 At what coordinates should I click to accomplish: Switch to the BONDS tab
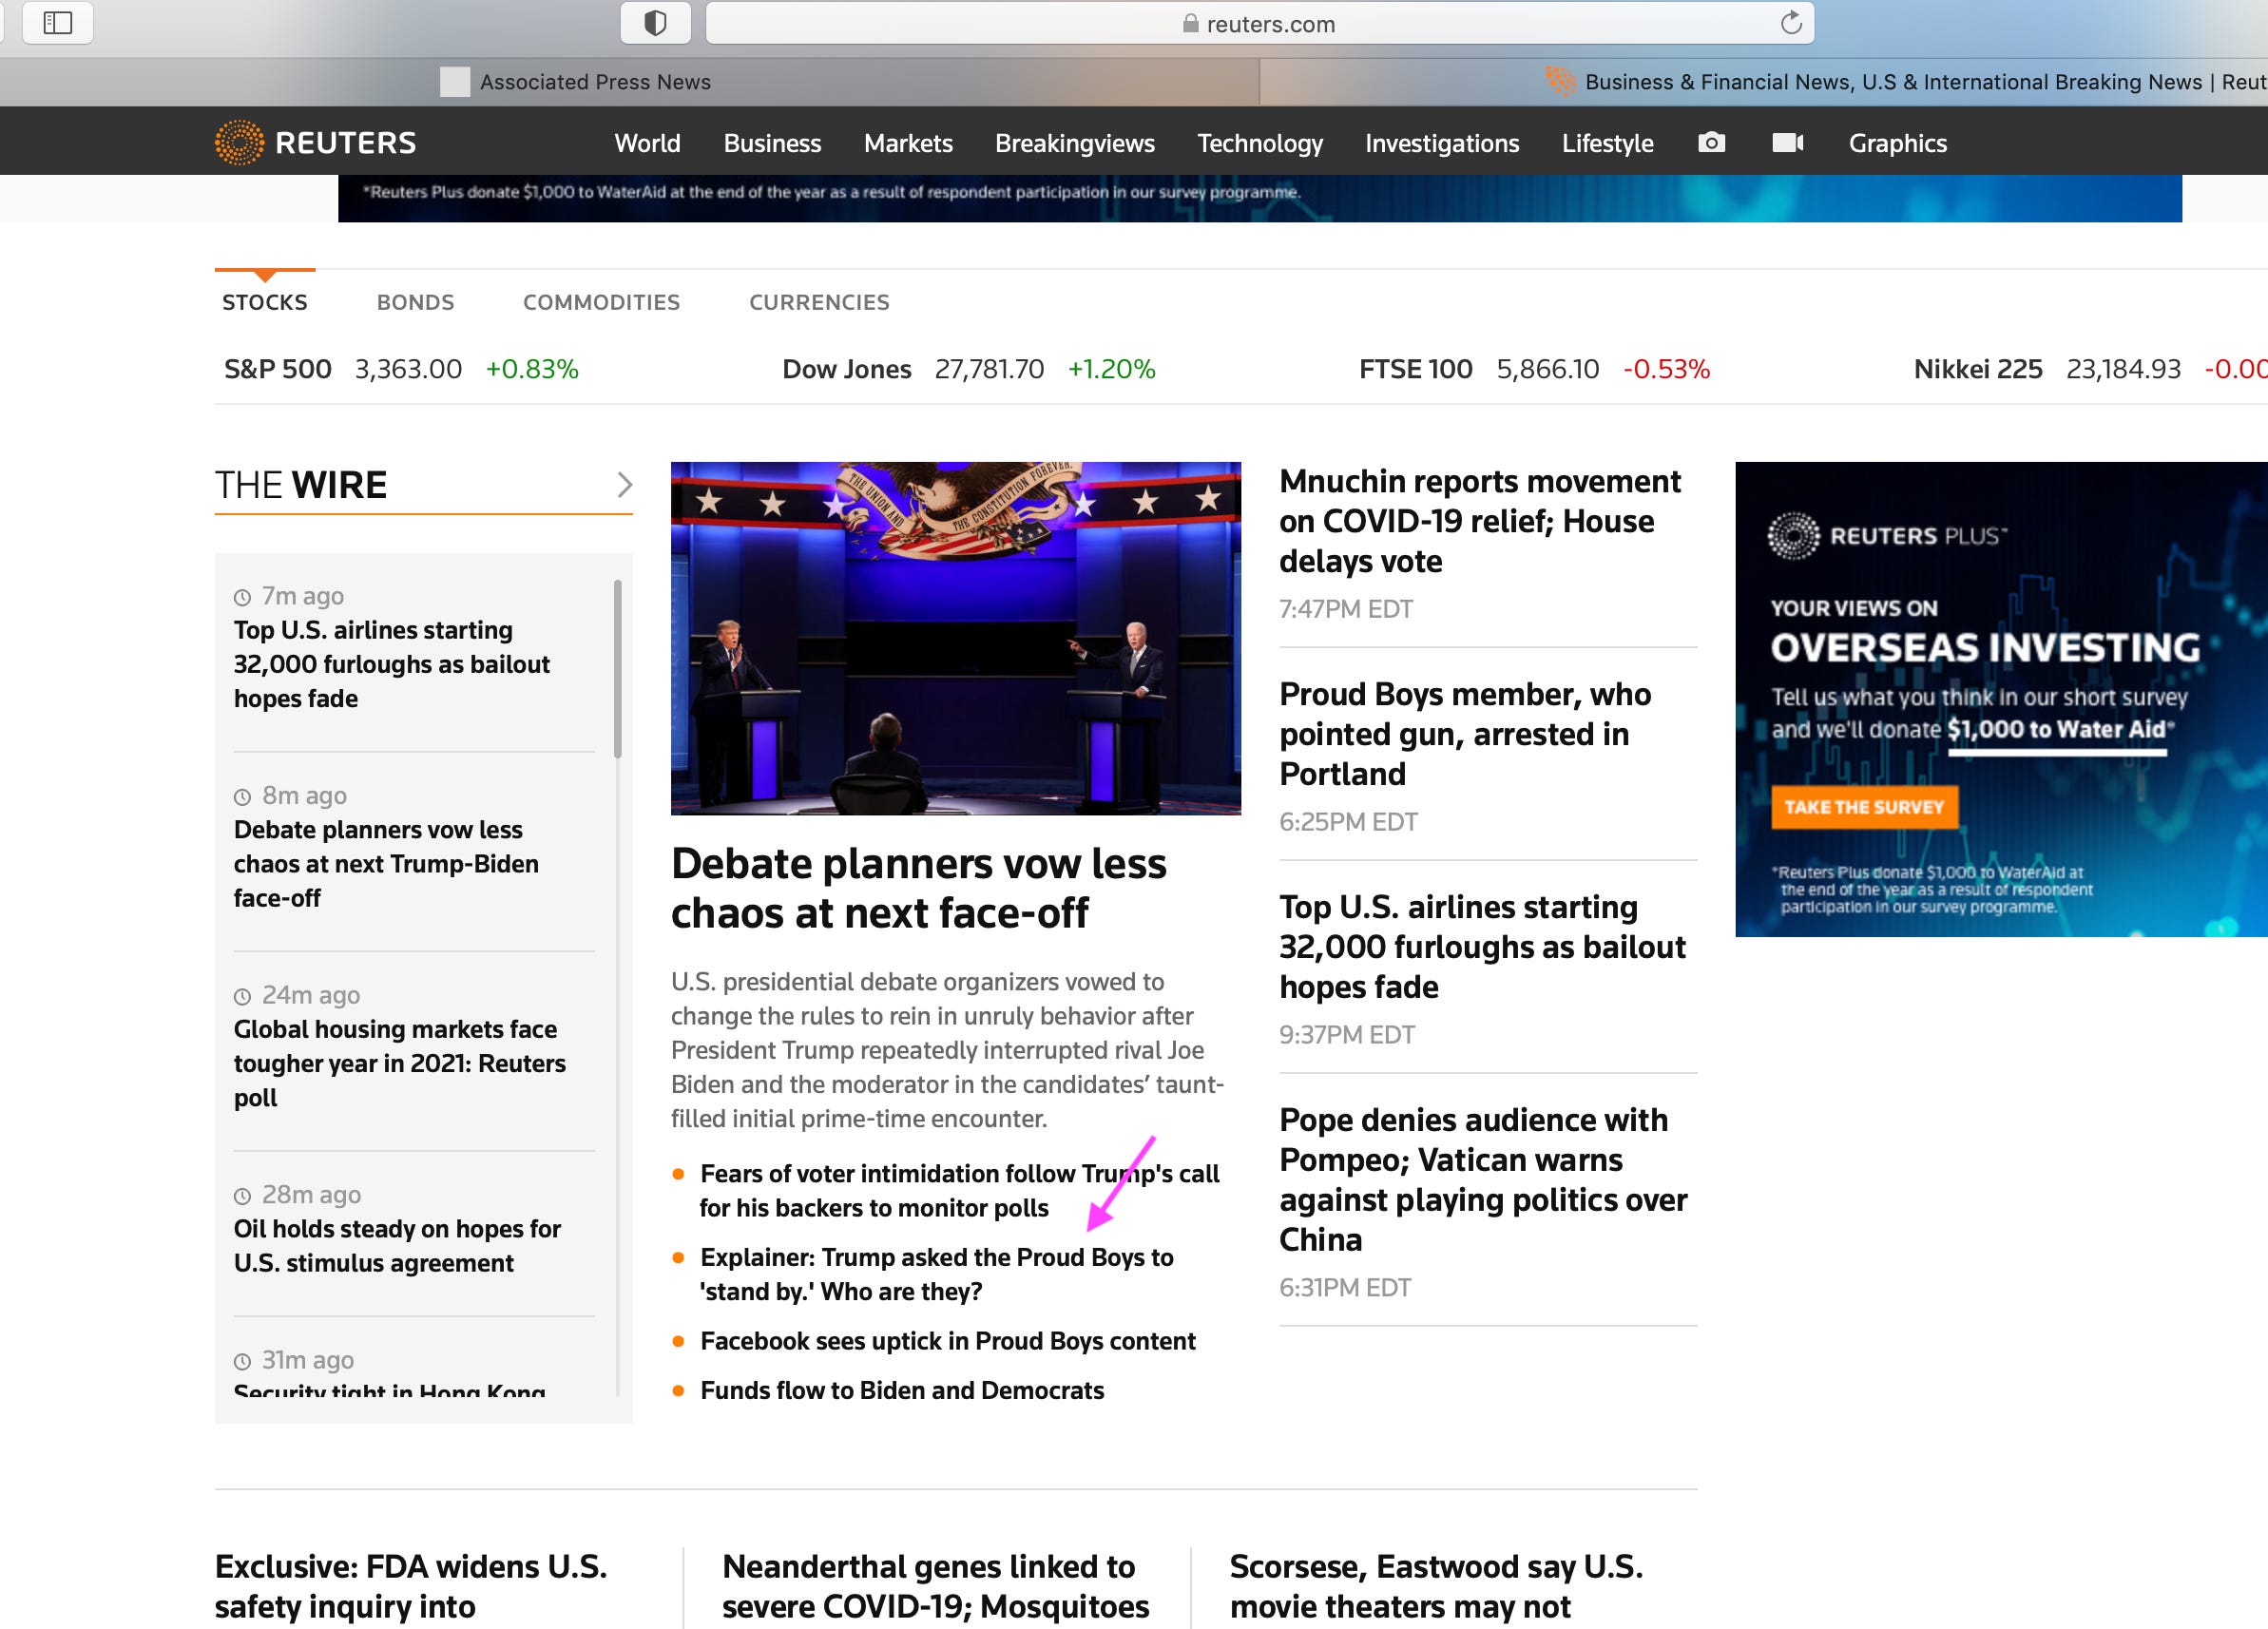(x=415, y=302)
